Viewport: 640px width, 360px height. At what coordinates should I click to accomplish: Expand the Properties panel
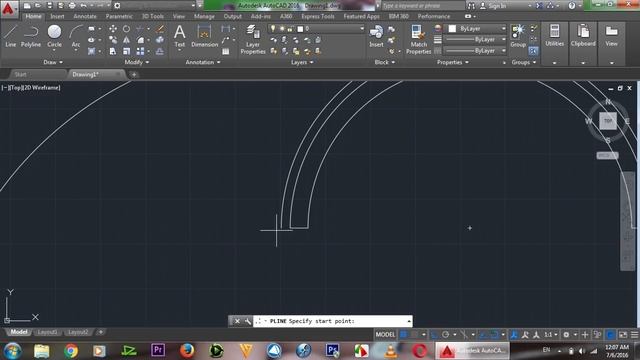453,62
